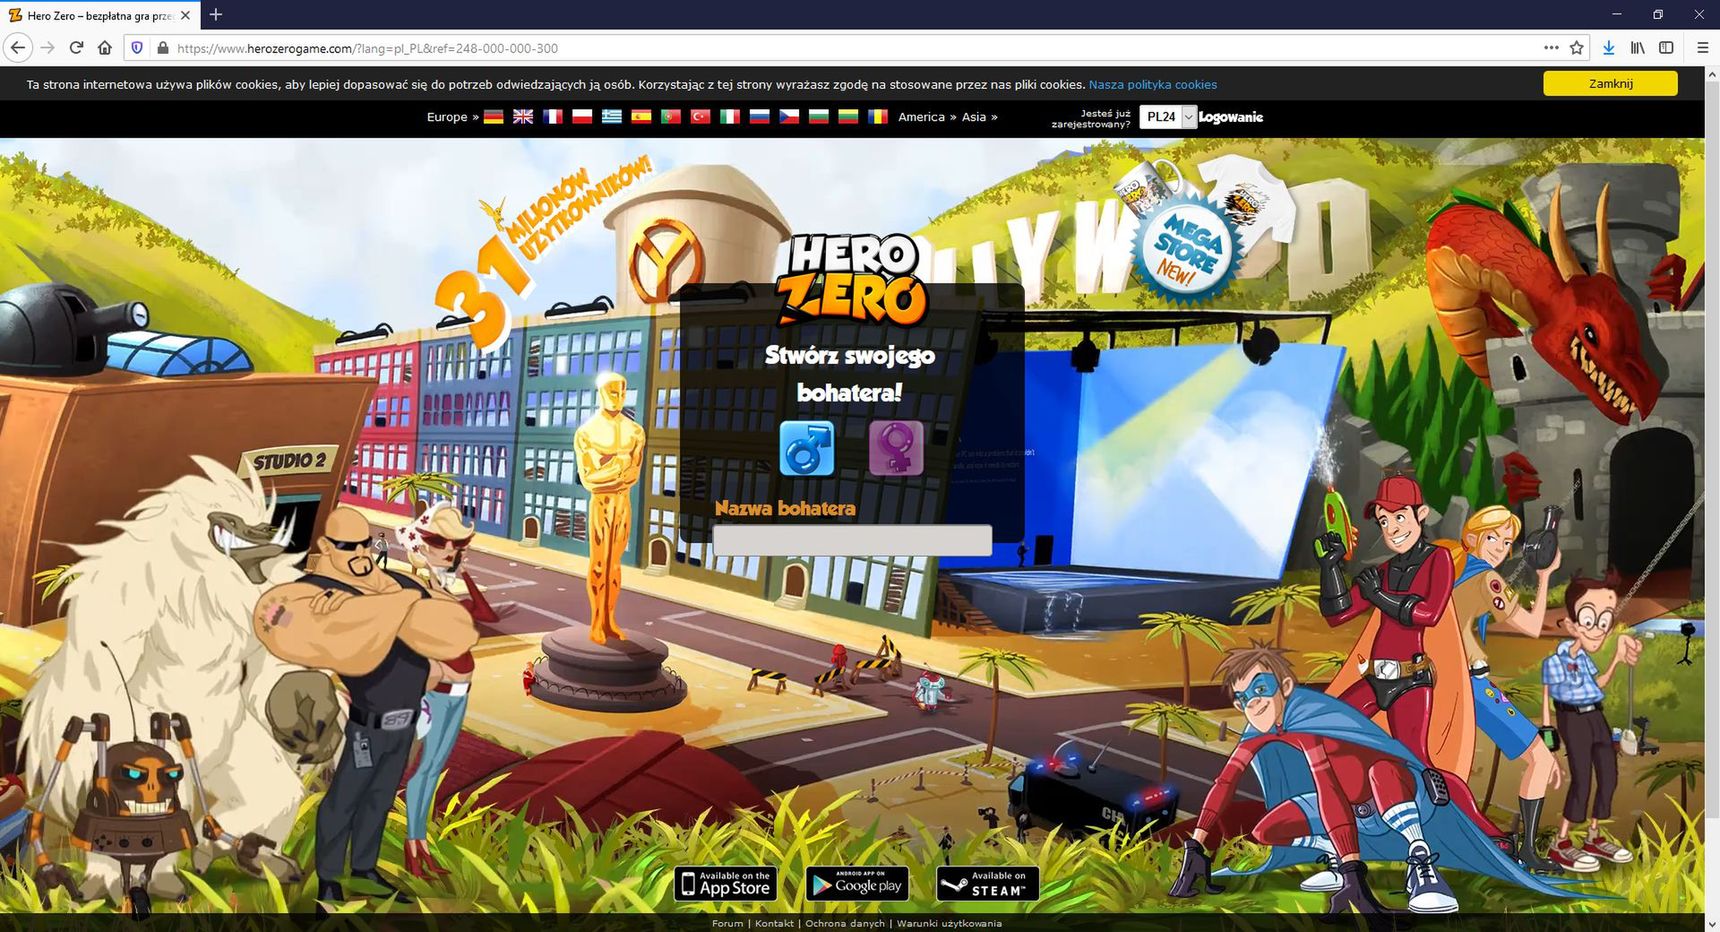Open the Forum footer link
Image resolution: width=1720 pixels, height=932 pixels.
[x=727, y=923]
